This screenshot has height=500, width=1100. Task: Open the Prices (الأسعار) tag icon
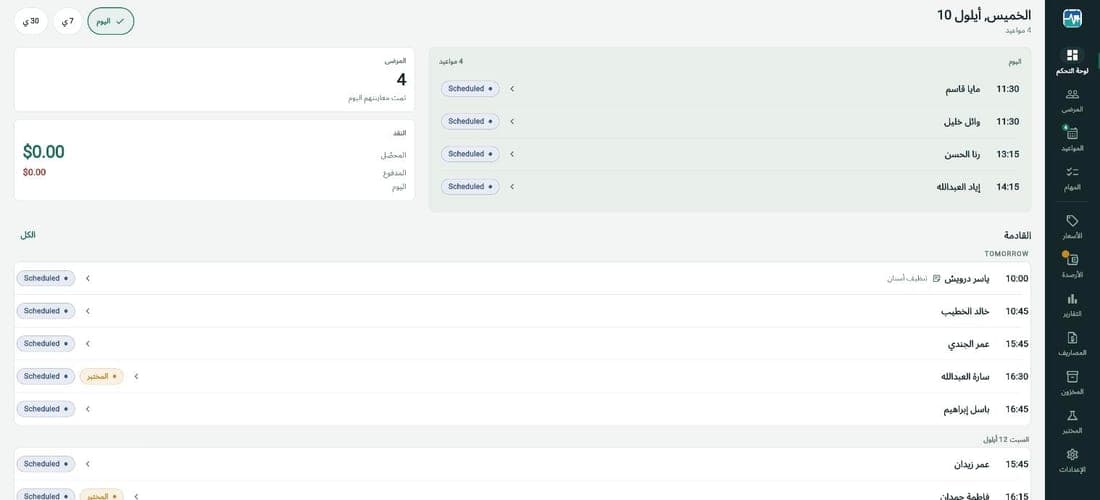tap(1072, 221)
